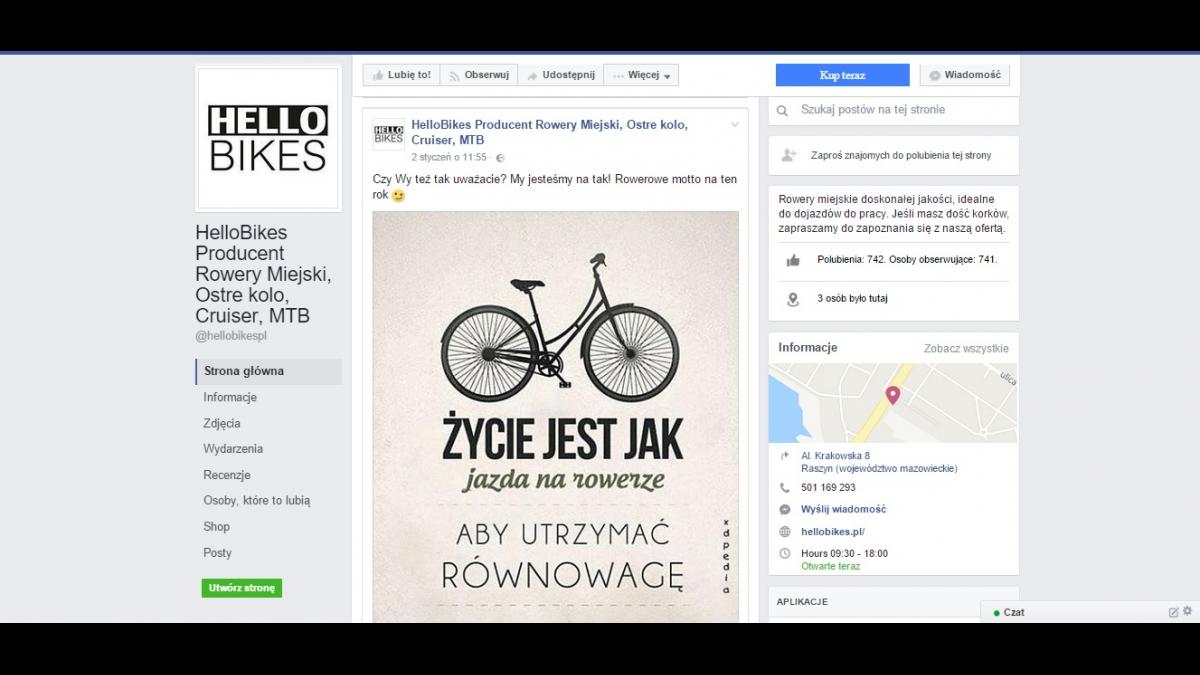Click the thumbs-up icon beside Polubienia

click(793, 260)
